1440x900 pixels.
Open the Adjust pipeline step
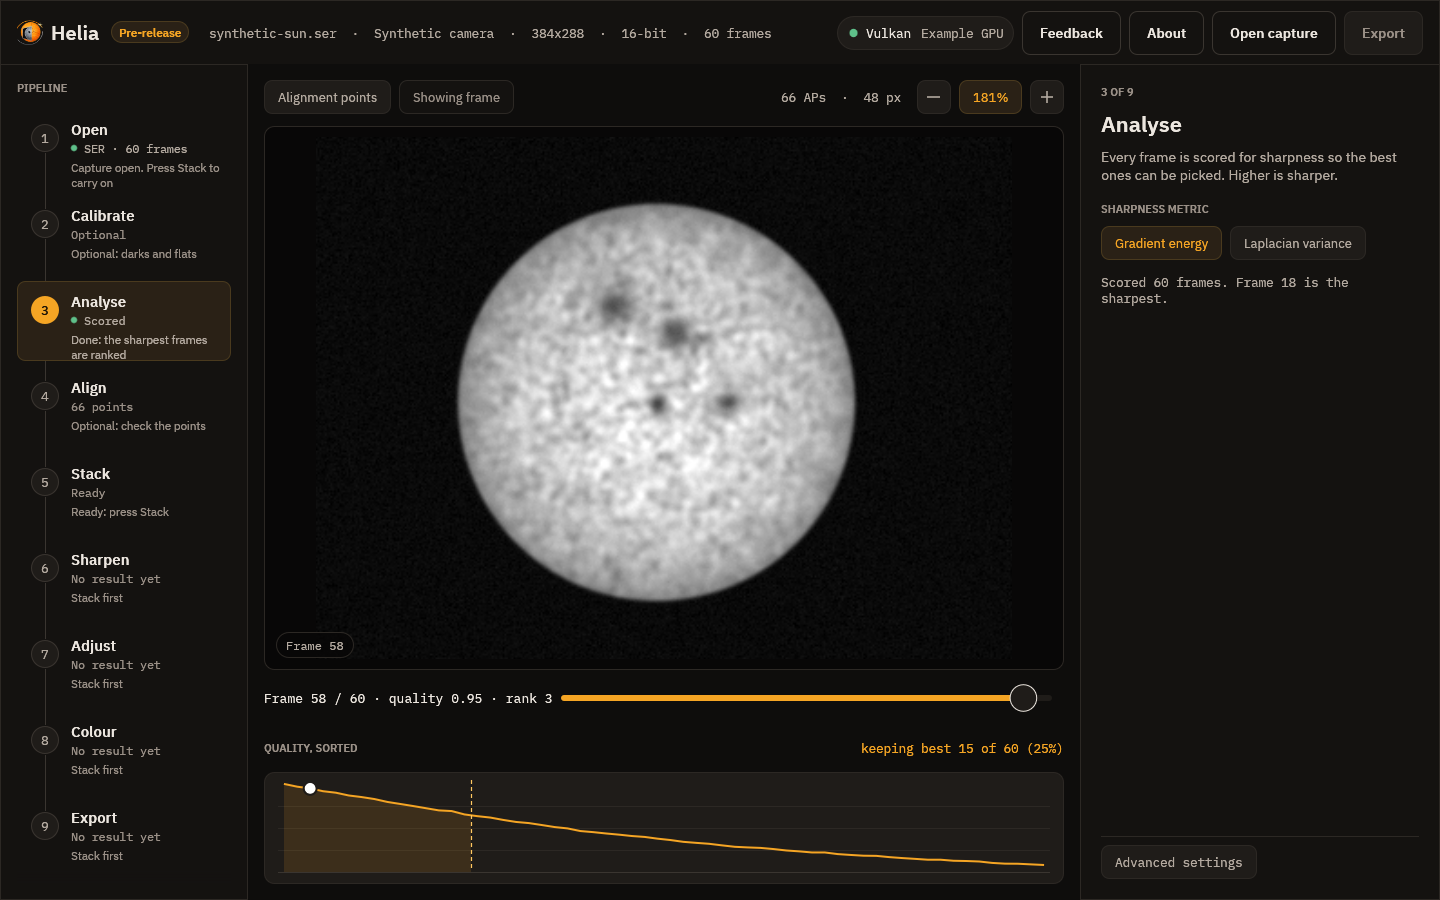(x=124, y=665)
